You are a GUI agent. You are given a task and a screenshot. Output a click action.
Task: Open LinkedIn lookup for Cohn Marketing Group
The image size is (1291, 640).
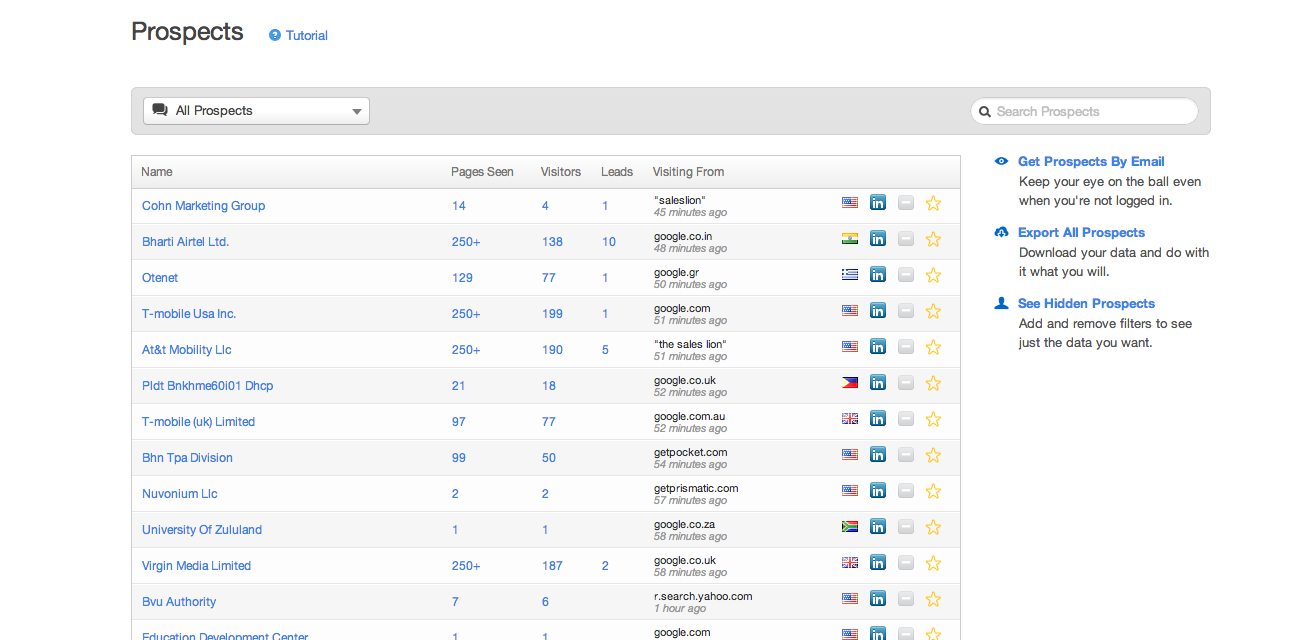(x=877, y=203)
